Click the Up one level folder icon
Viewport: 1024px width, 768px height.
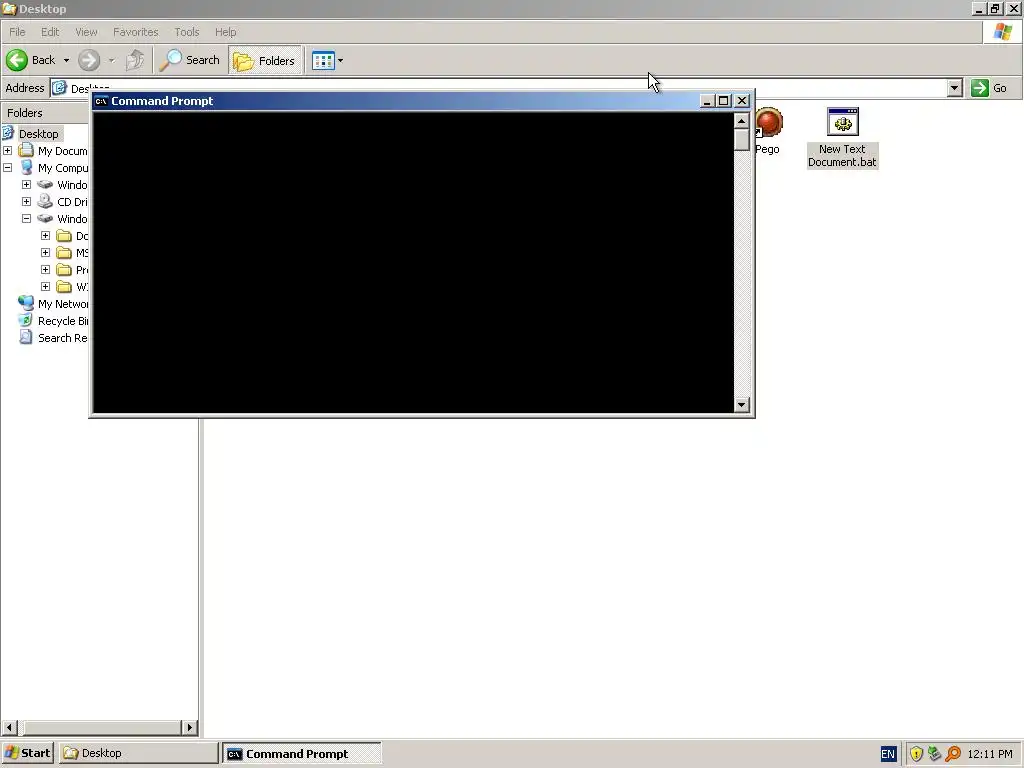[x=135, y=60]
